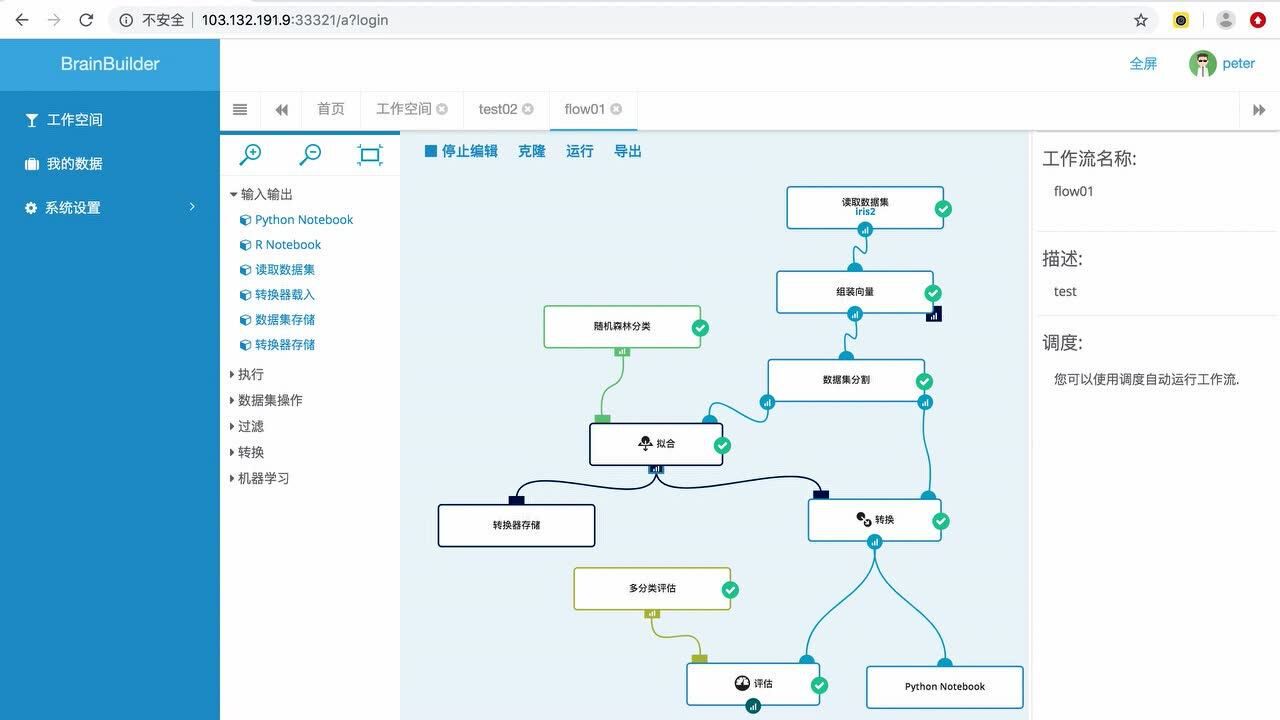1280x720 pixels.
Task: Click the 运行 button
Action: click(x=580, y=151)
